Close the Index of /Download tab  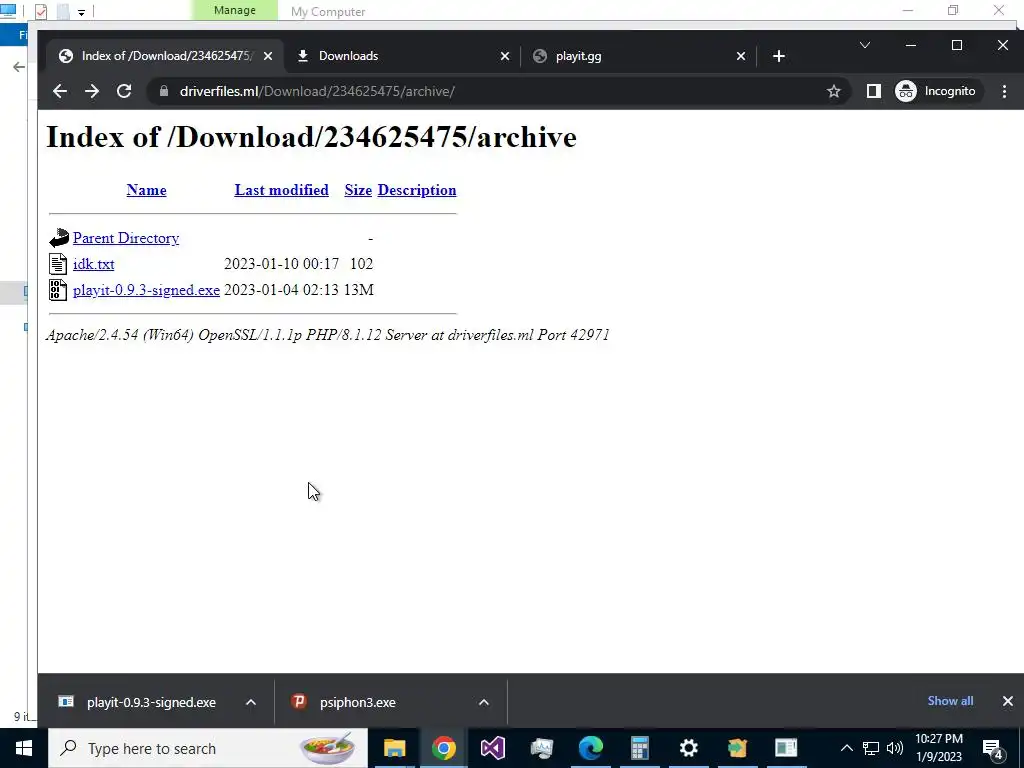[x=268, y=56]
